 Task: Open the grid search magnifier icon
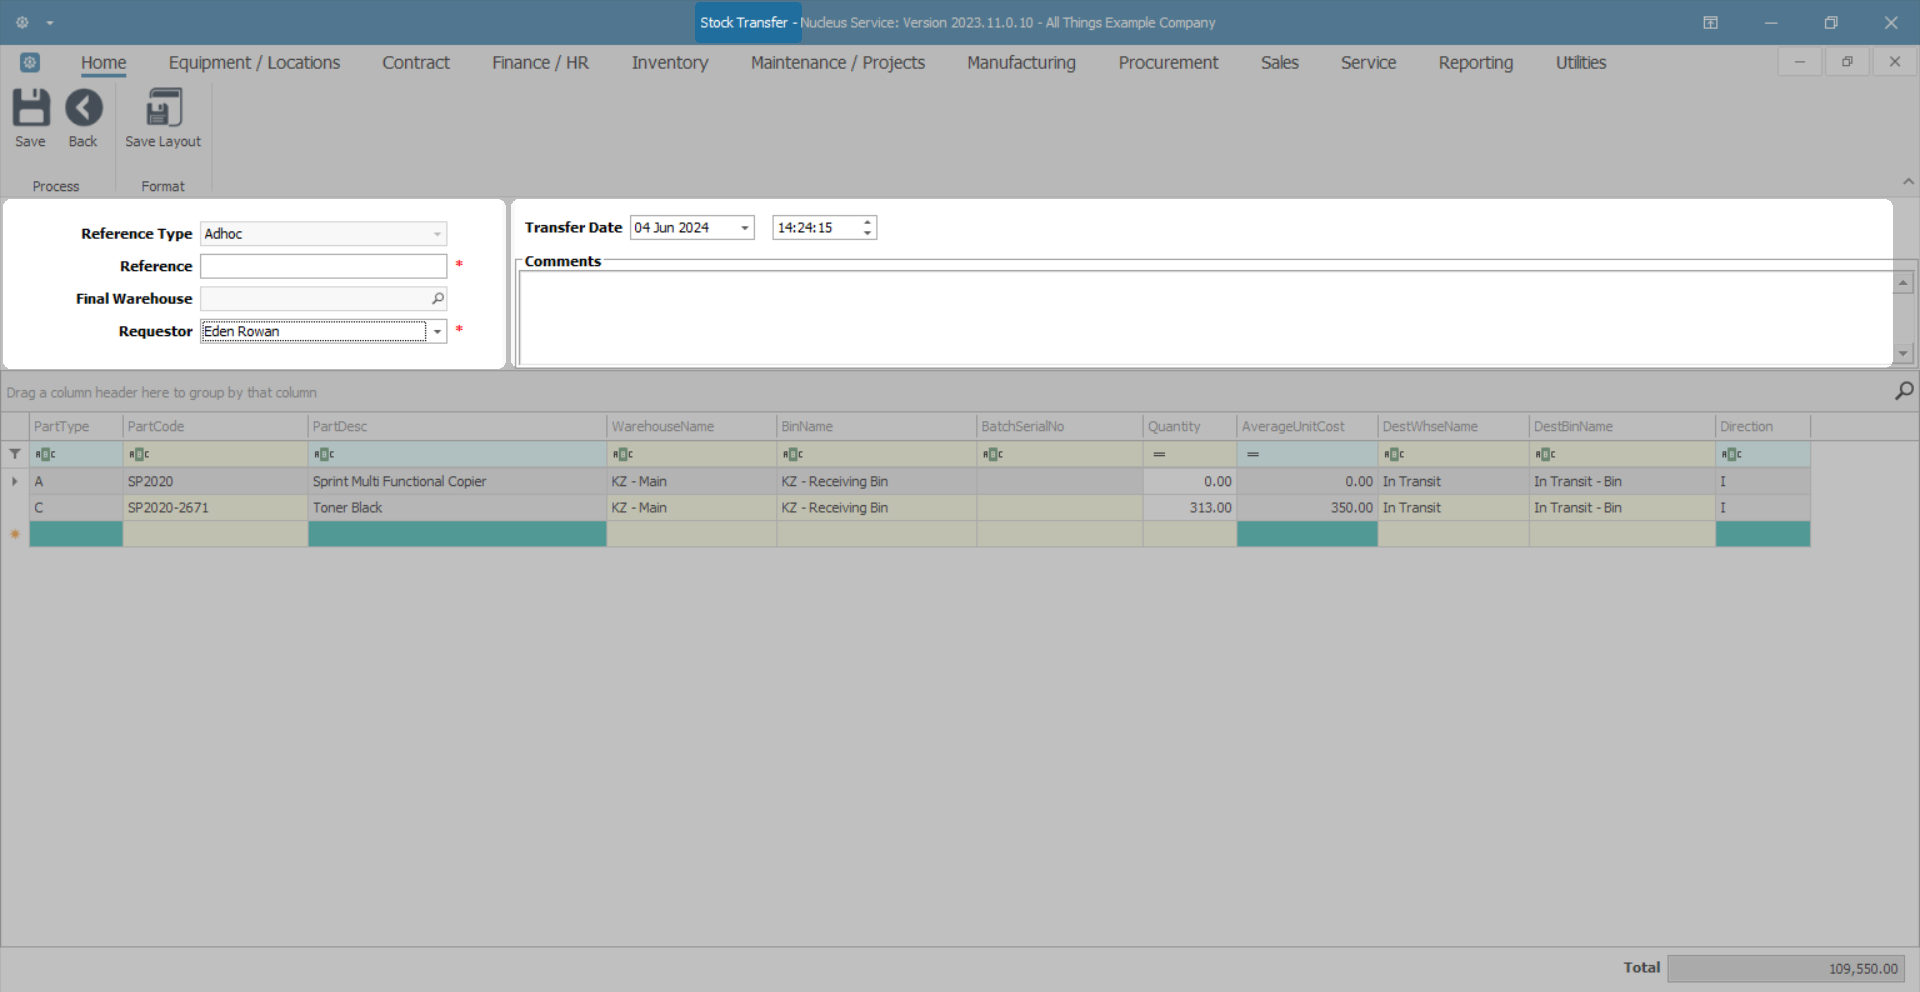point(1904,391)
